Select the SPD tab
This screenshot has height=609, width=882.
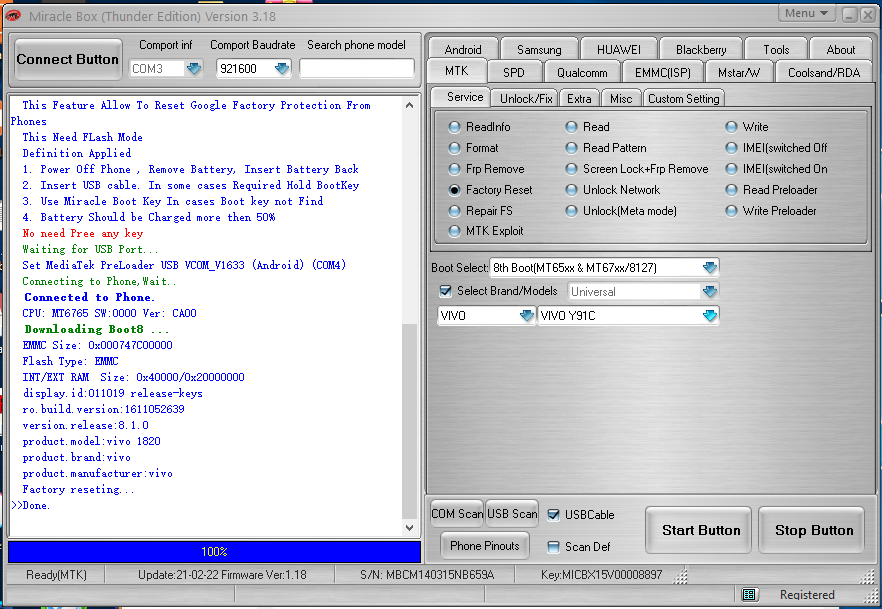point(514,73)
